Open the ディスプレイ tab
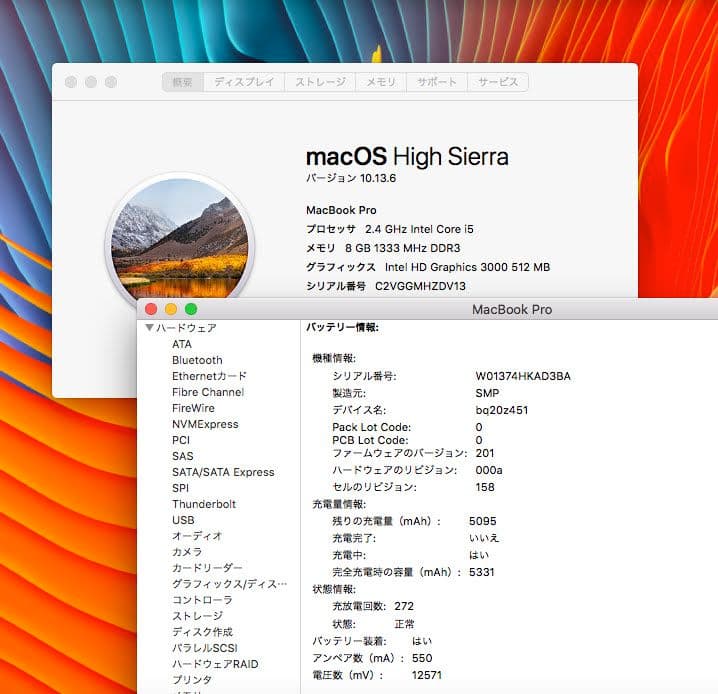Viewport: 718px width, 694px height. [x=244, y=82]
